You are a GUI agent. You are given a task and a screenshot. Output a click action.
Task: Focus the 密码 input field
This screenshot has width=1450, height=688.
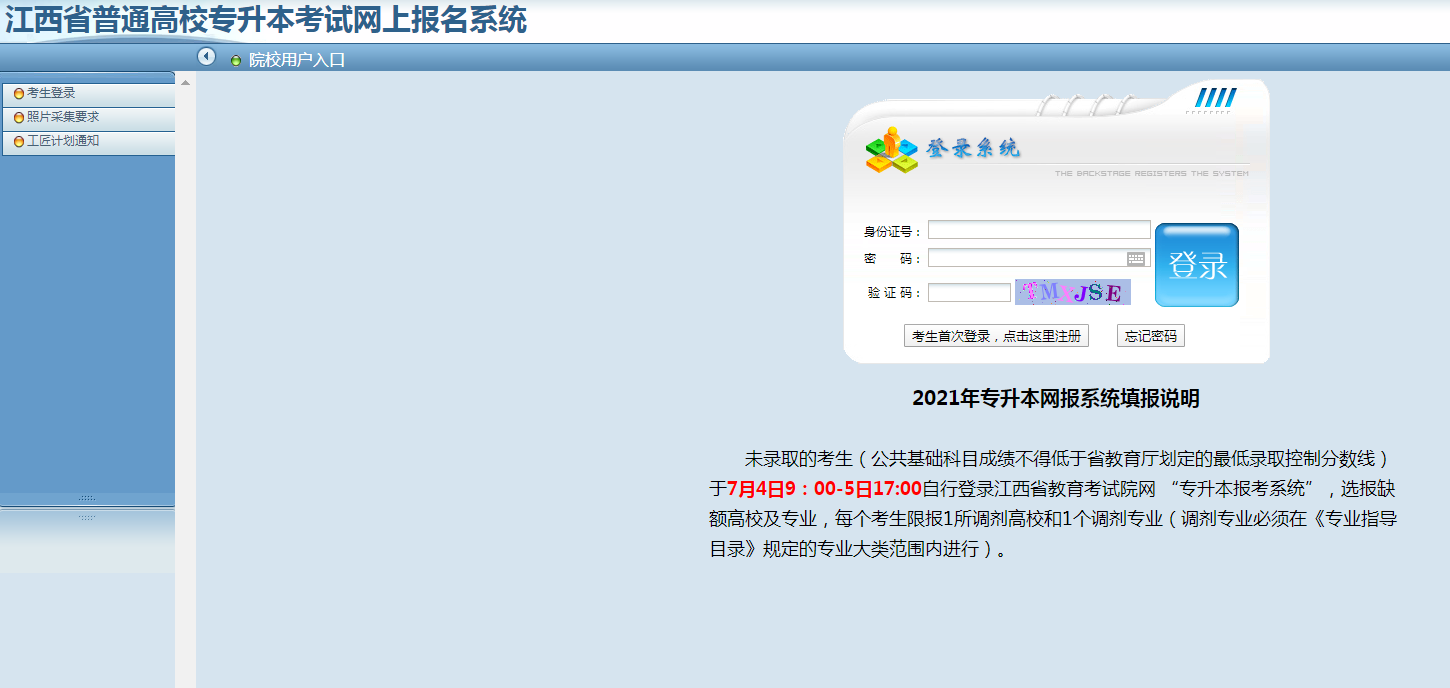(1026, 258)
